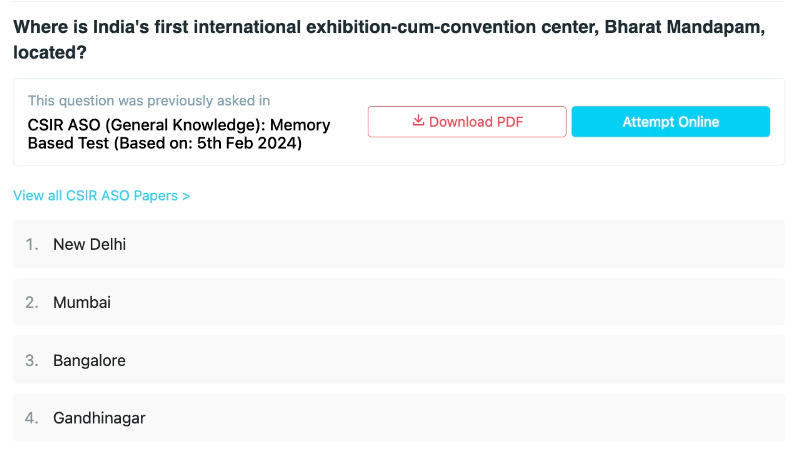Click the word 'located?' in the question
This screenshot has height=454, width=793.
click(50, 53)
